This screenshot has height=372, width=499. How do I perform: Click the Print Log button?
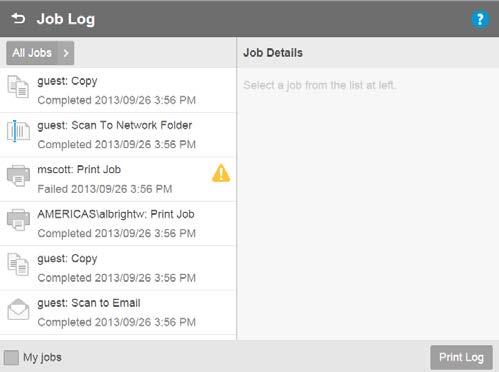click(x=461, y=357)
